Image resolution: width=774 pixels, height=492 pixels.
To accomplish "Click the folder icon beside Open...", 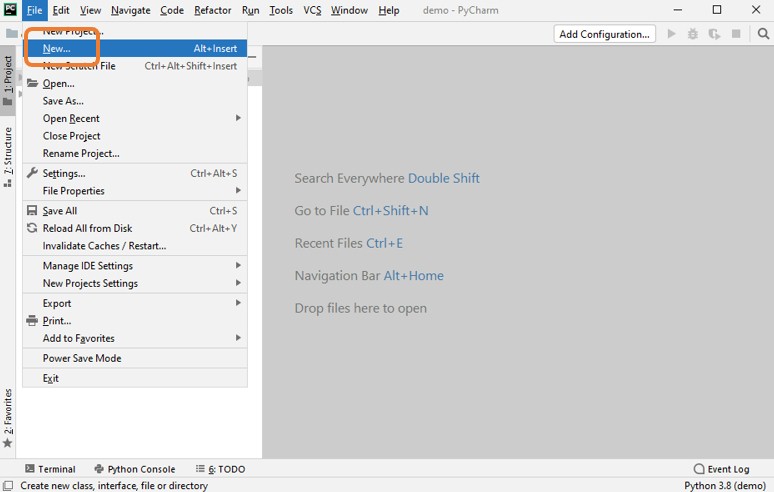I will [32, 83].
